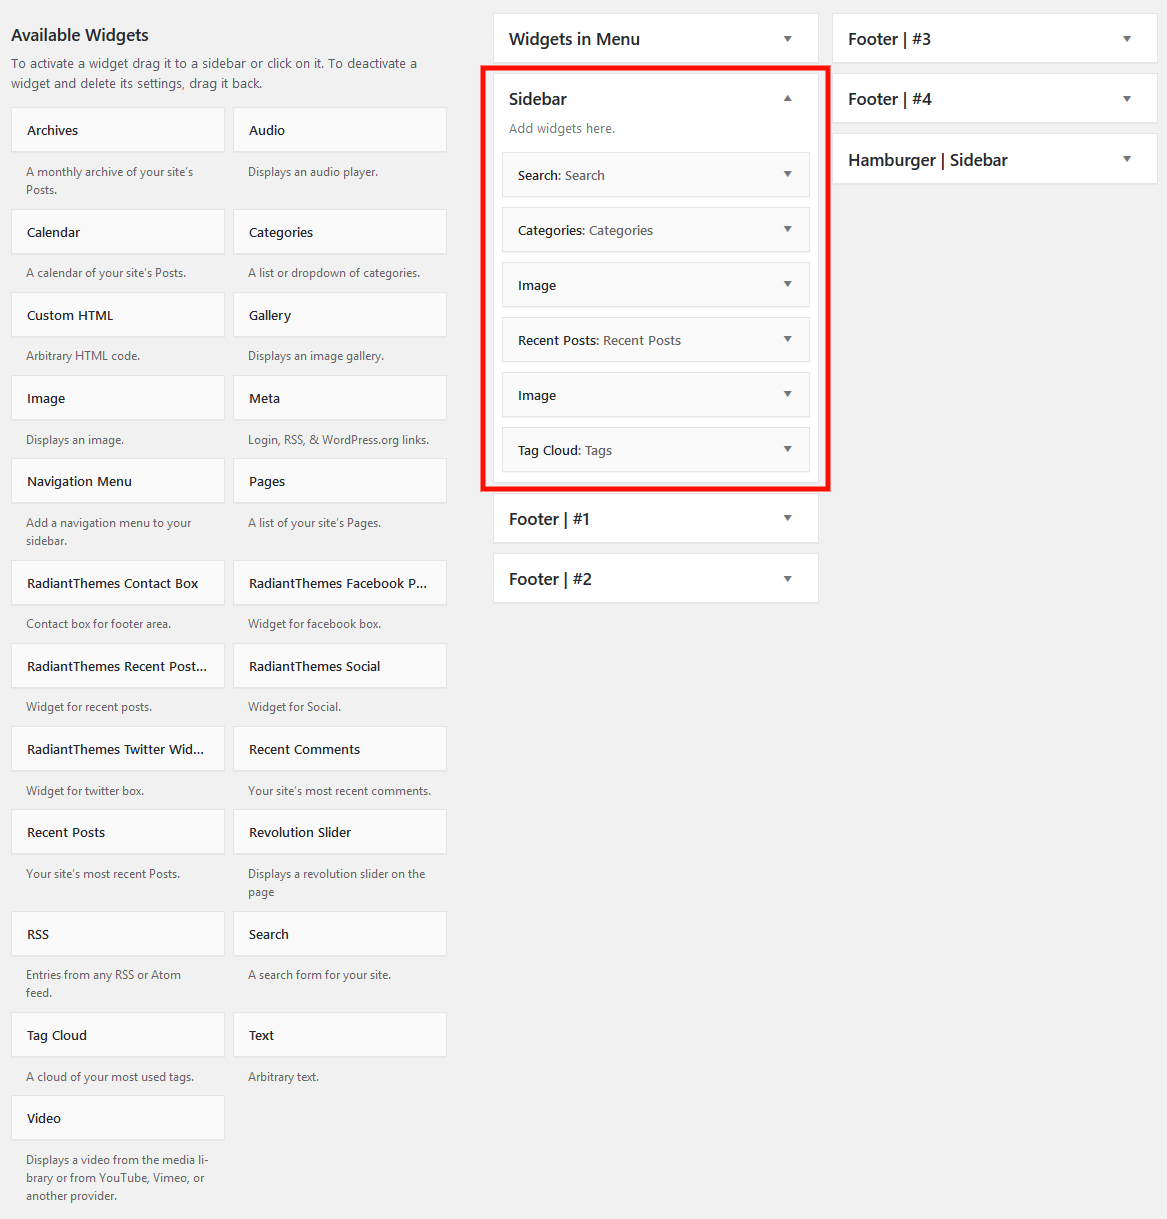This screenshot has width=1167, height=1219.
Task: Select the RadiantThemes Social widget
Action: click(340, 666)
